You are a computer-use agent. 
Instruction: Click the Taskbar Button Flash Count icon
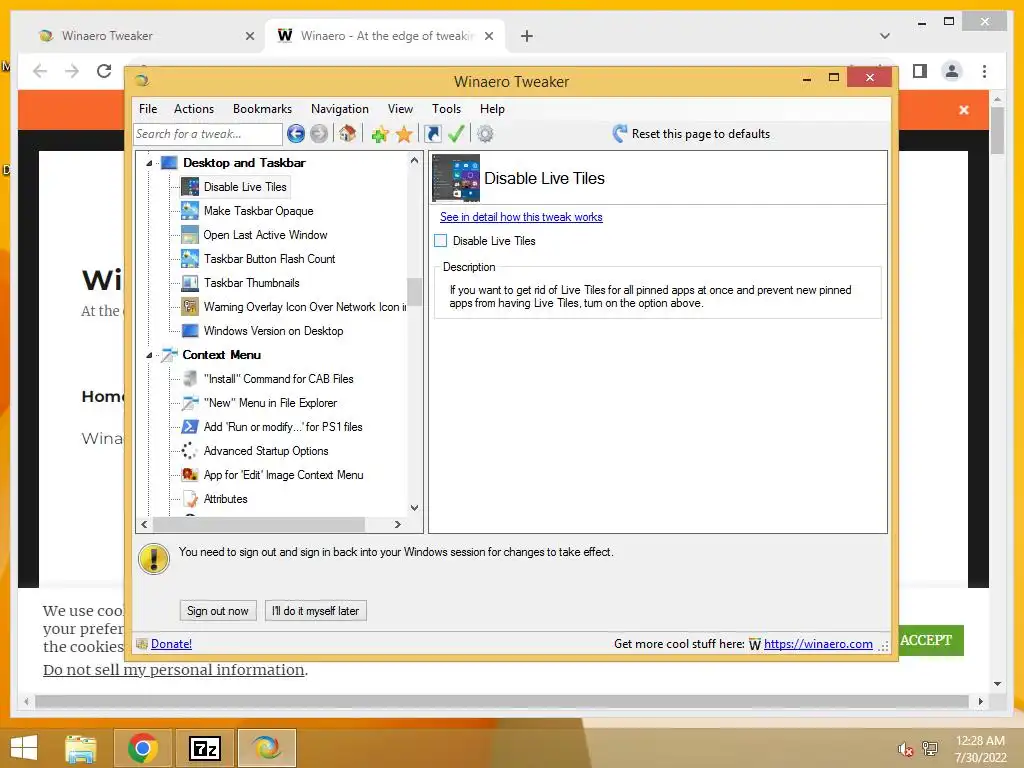[x=190, y=259]
